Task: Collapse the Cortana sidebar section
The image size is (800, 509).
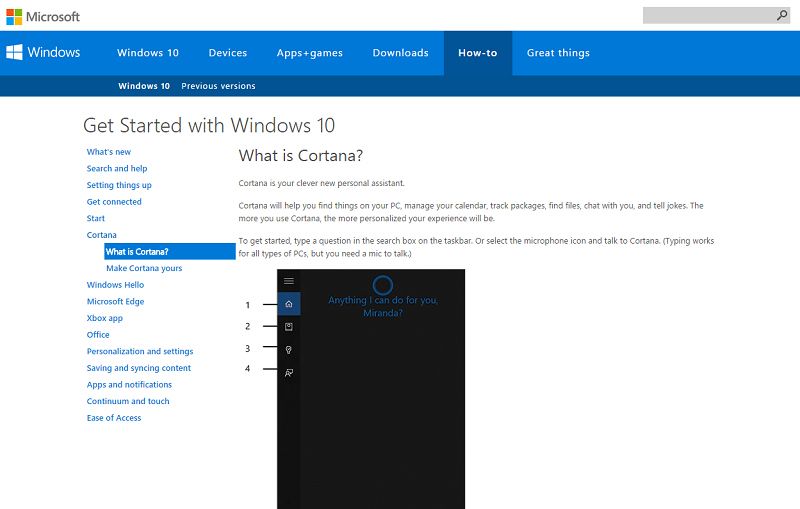Action: pyautogui.click(x=102, y=235)
